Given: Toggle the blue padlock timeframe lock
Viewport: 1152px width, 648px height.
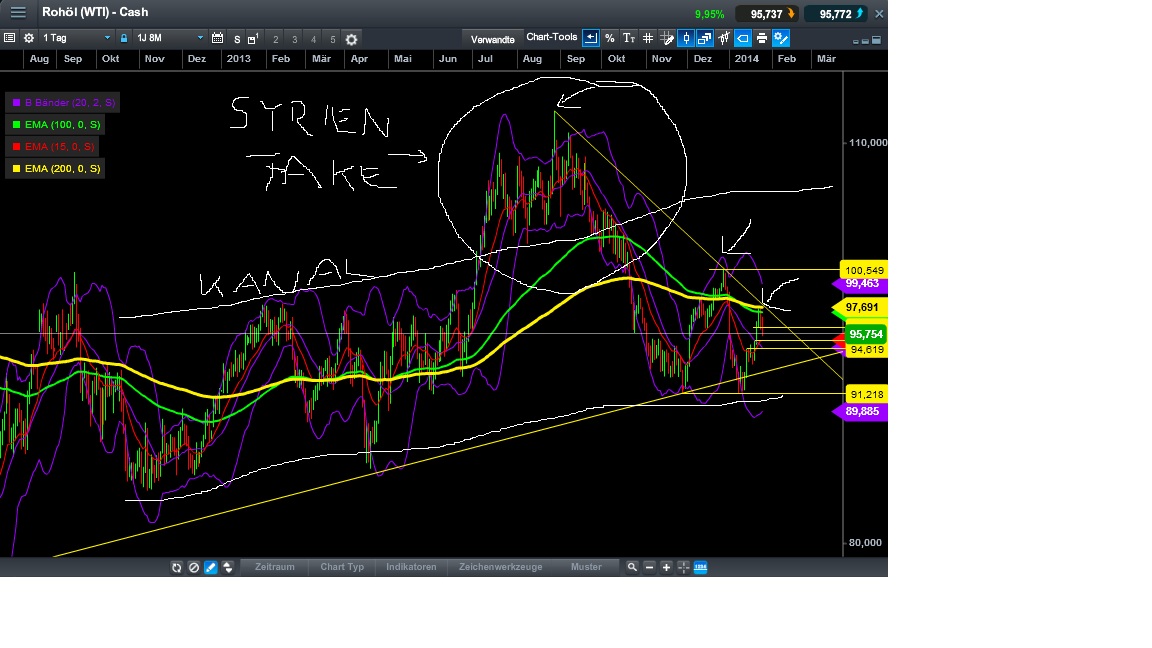Looking at the screenshot, I should (x=123, y=39).
